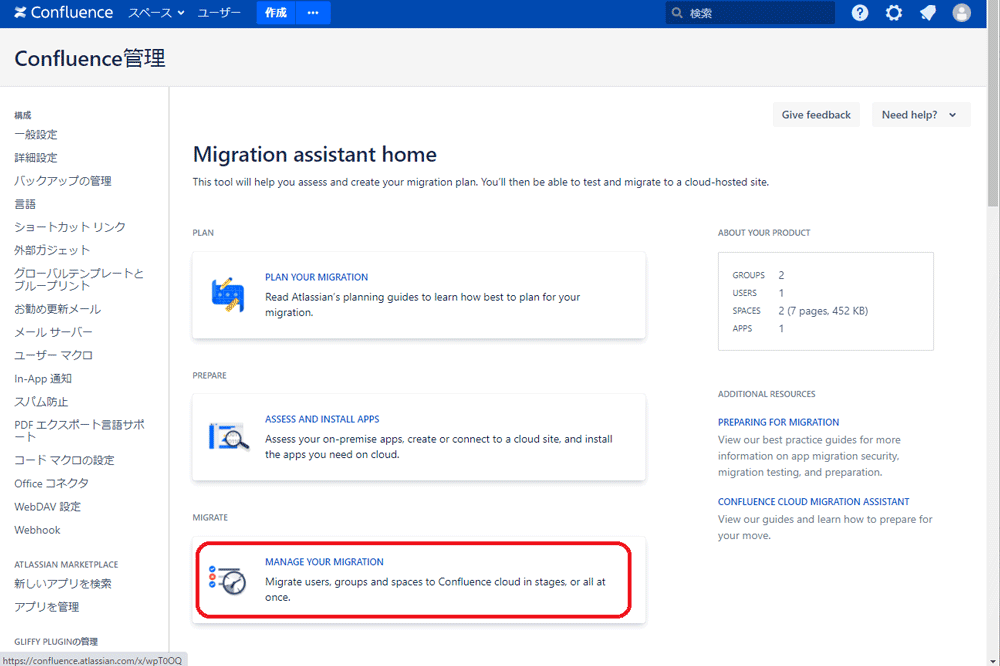Click the 作成 create button

[276, 13]
